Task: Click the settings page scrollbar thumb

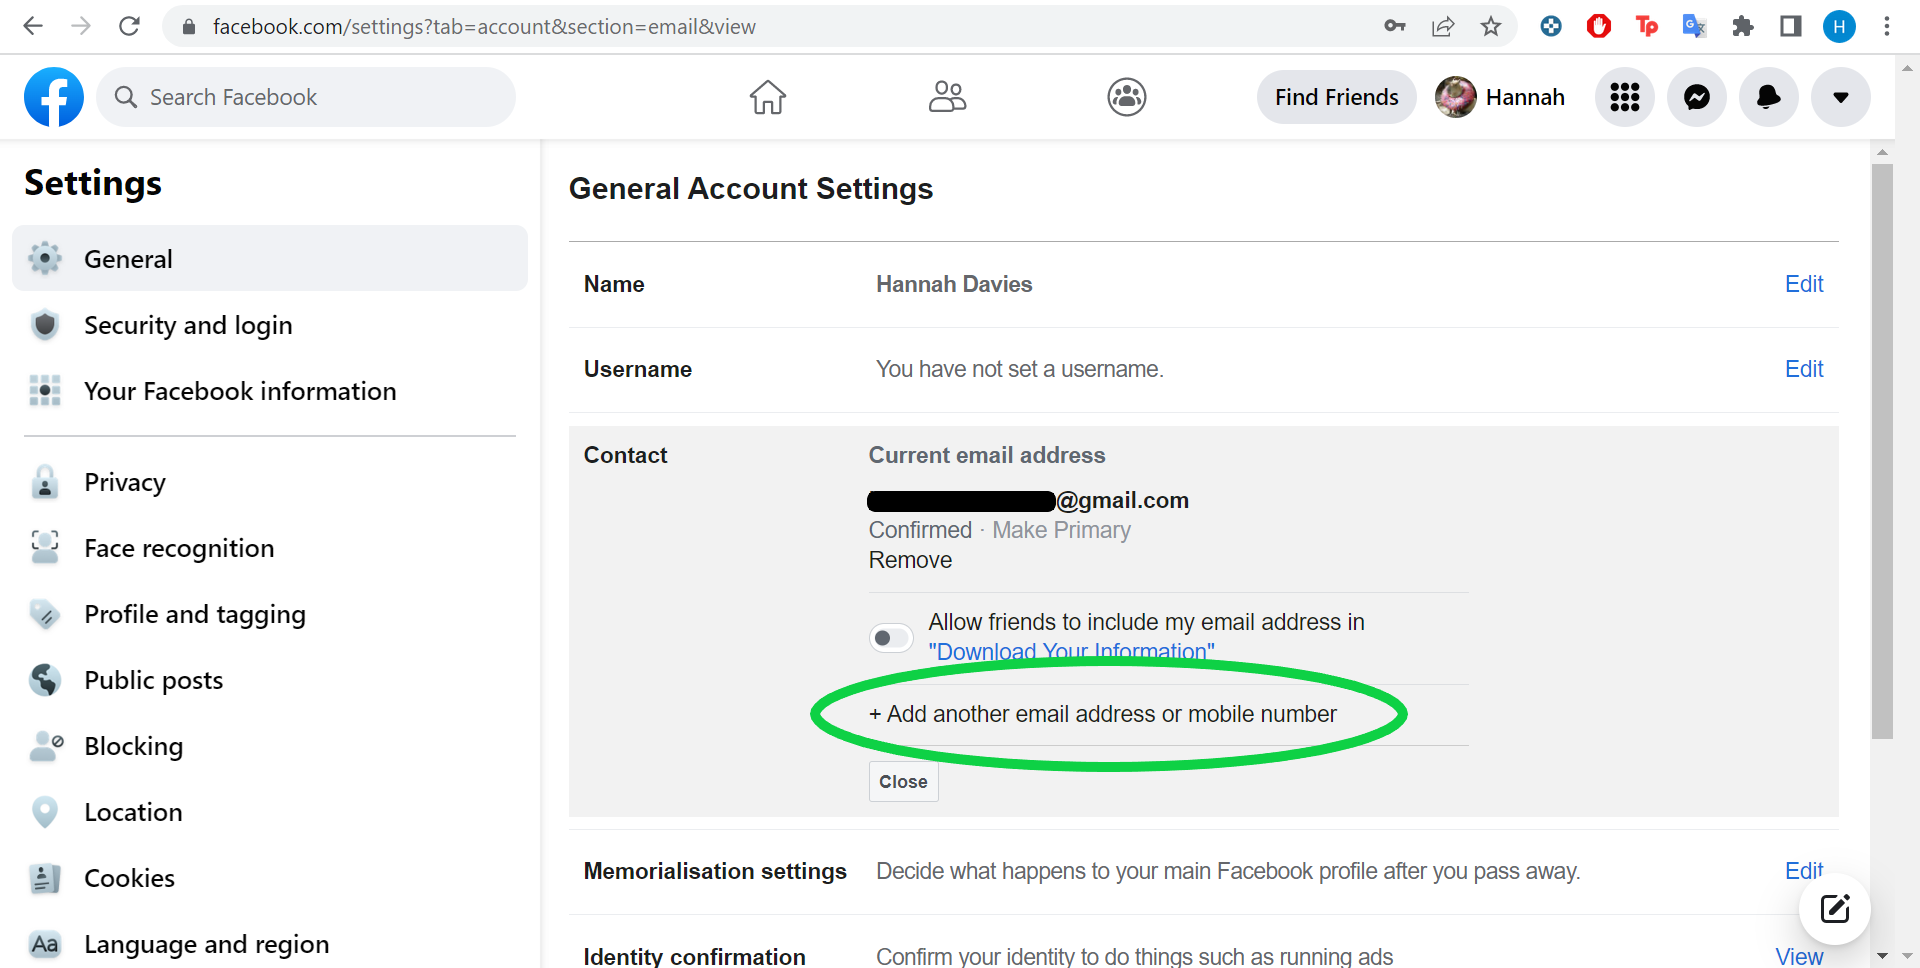Action: click(1882, 451)
